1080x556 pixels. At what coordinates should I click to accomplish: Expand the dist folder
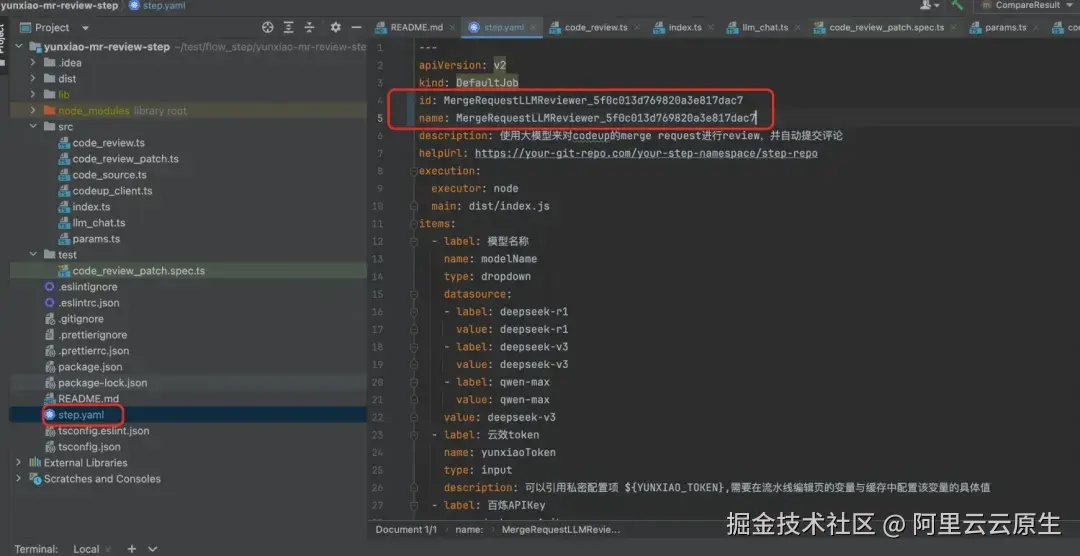32,79
